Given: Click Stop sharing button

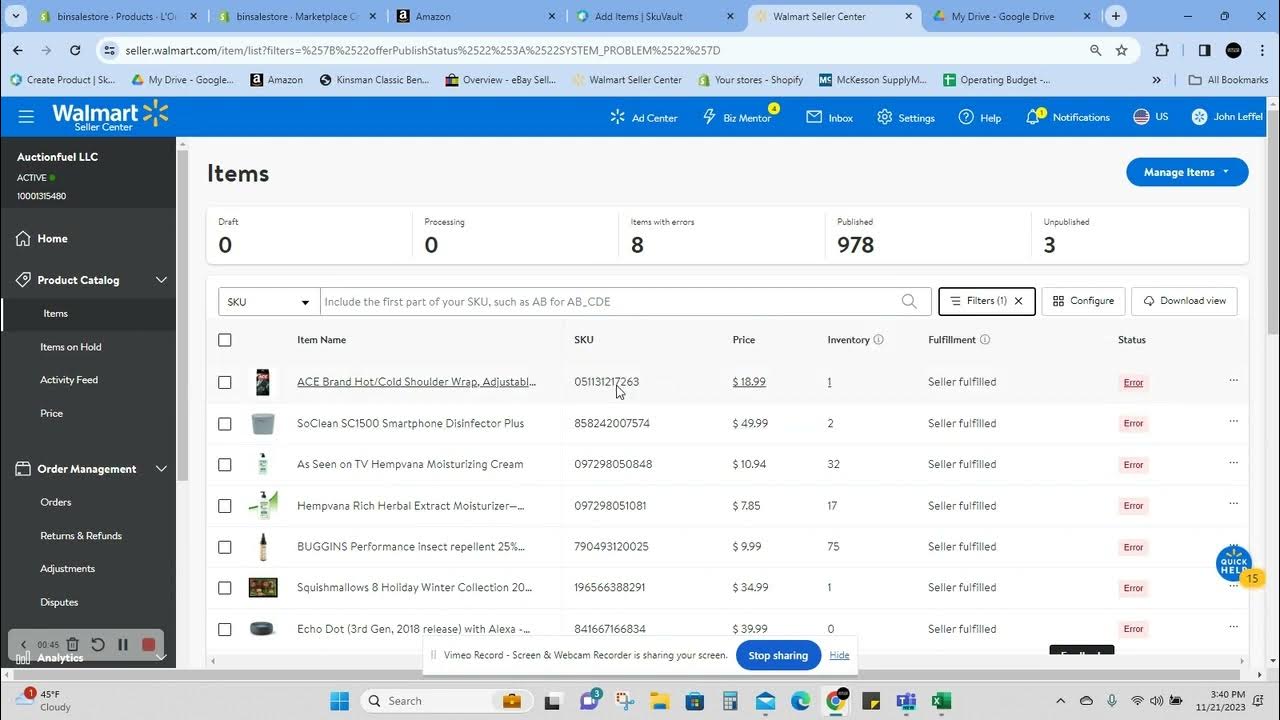Looking at the screenshot, I should pyautogui.click(x=778, y=655).
